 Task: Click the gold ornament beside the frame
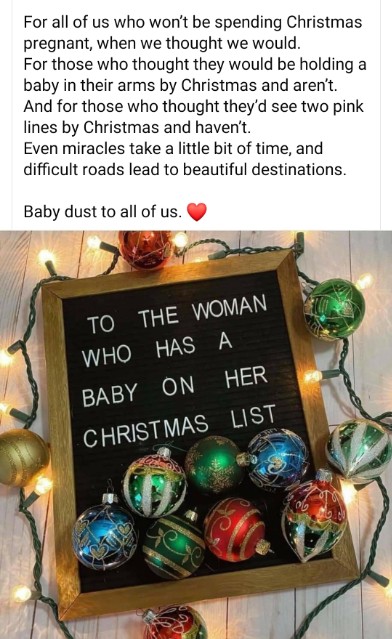[22, 457]
